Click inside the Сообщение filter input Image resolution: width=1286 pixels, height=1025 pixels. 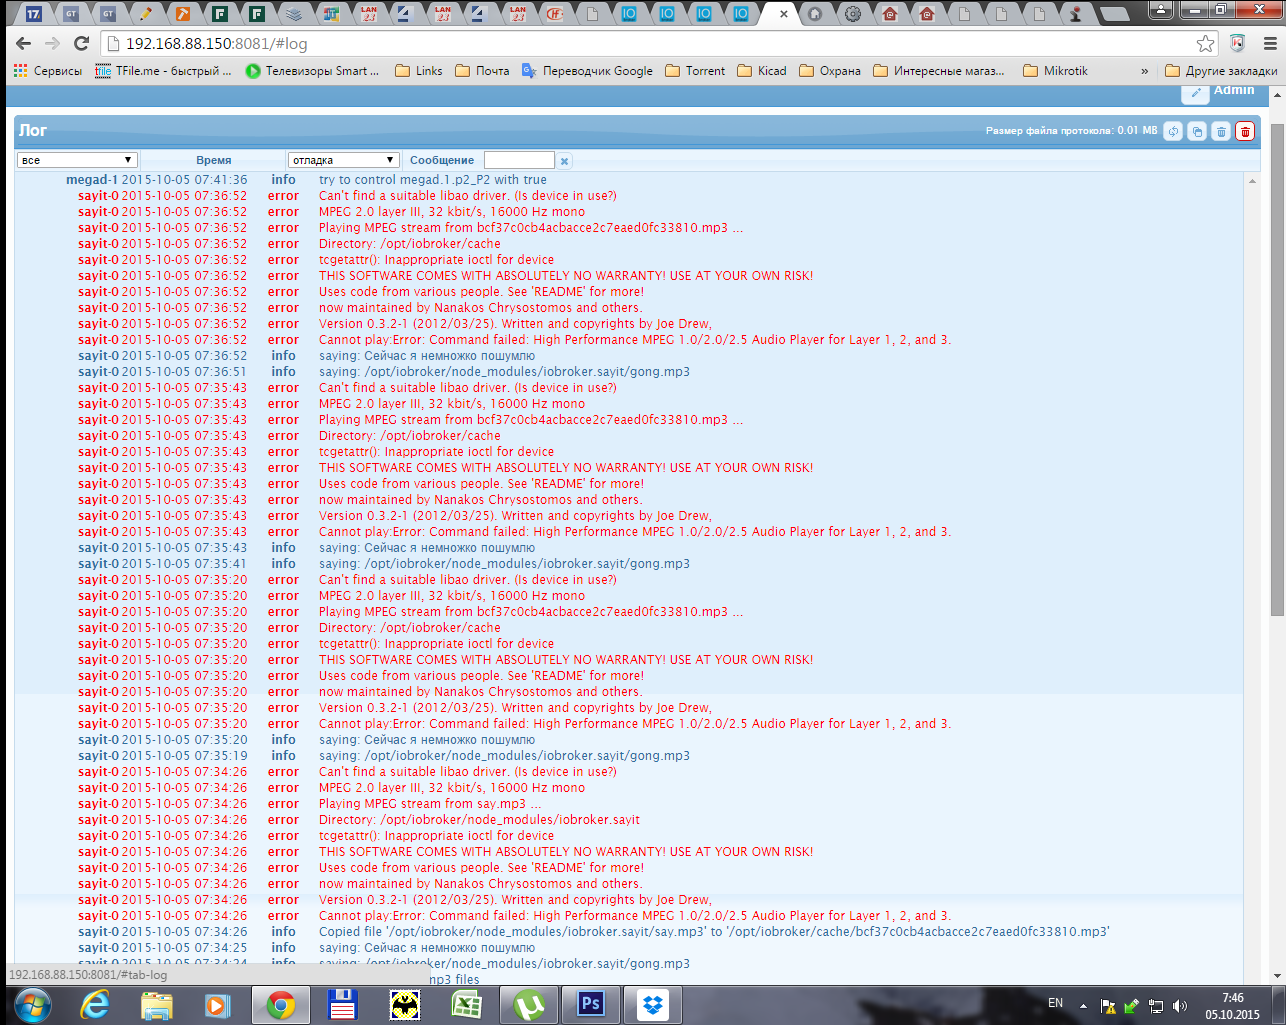pyautogui.click(x=519, y=160)
